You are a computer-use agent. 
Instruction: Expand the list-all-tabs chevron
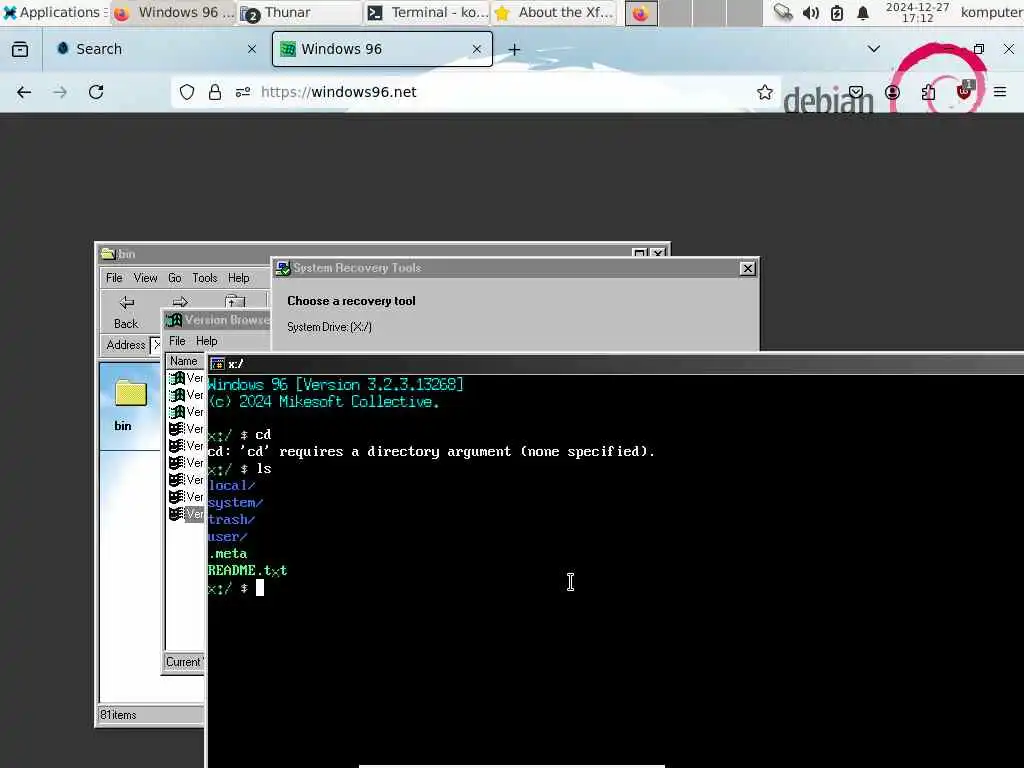(x=874, y=49)
